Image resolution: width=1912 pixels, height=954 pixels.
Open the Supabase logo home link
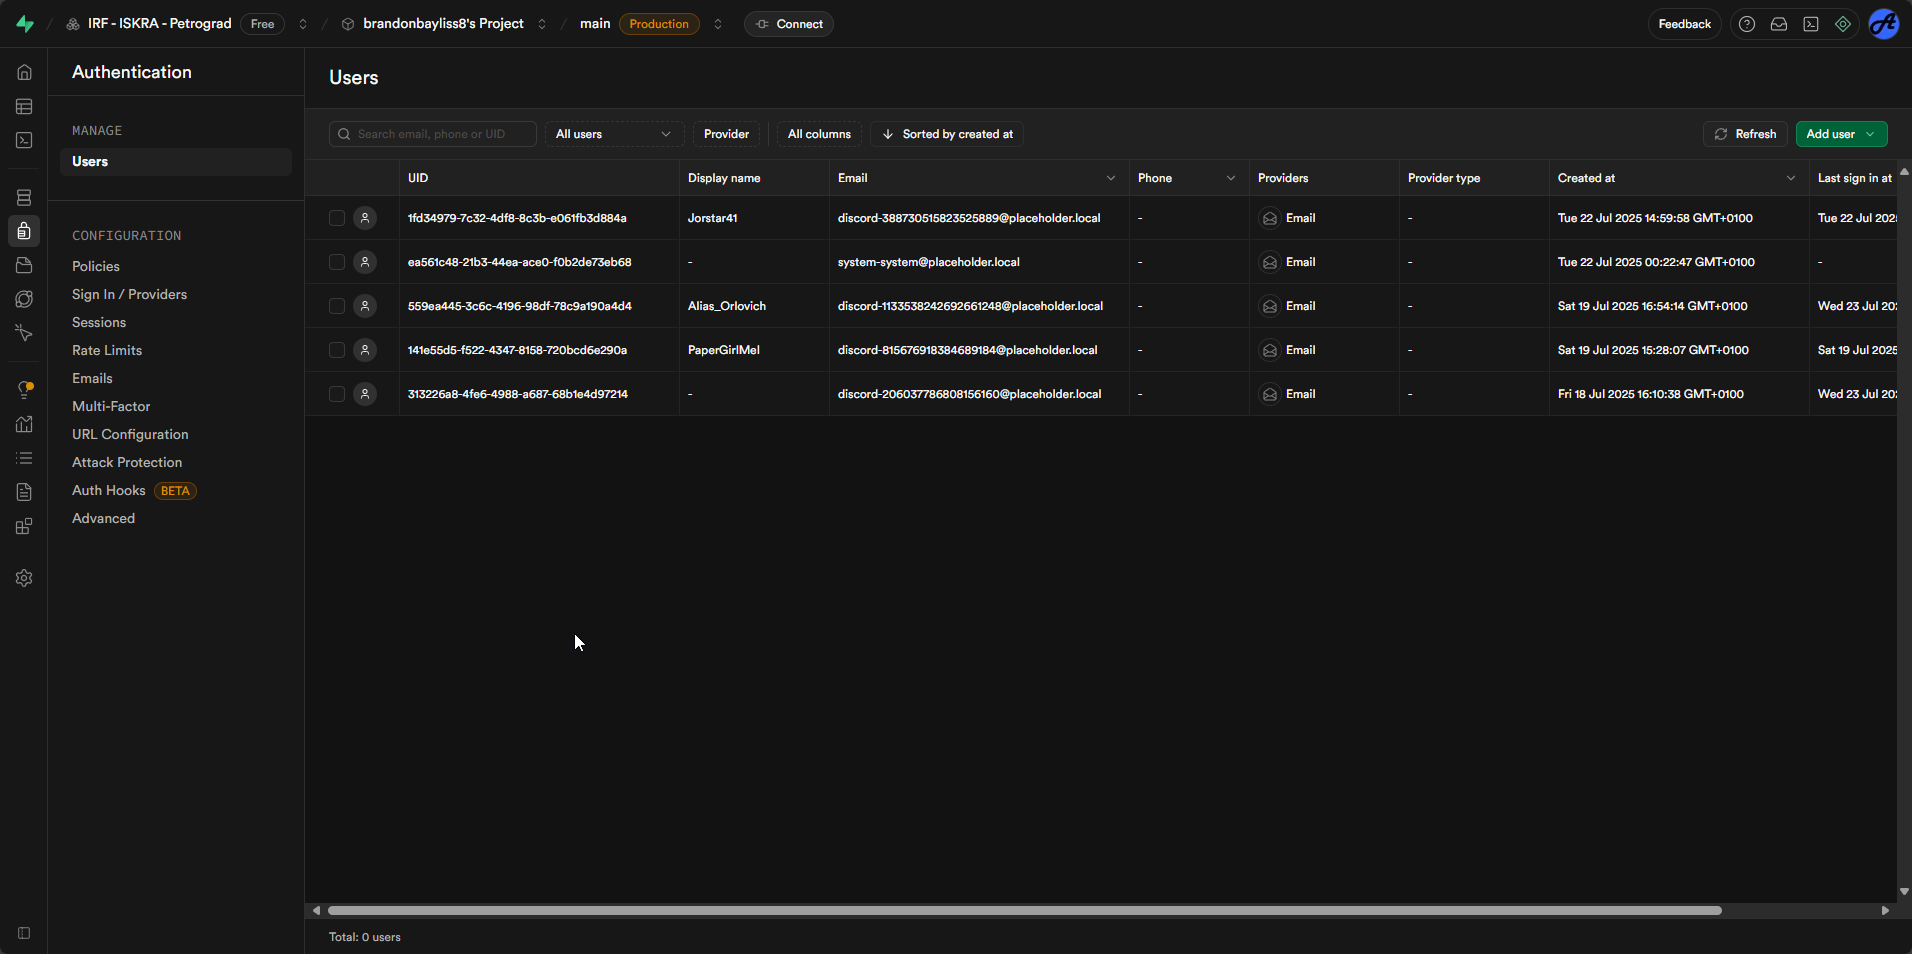pyautogui.click(x=25, y=24)
